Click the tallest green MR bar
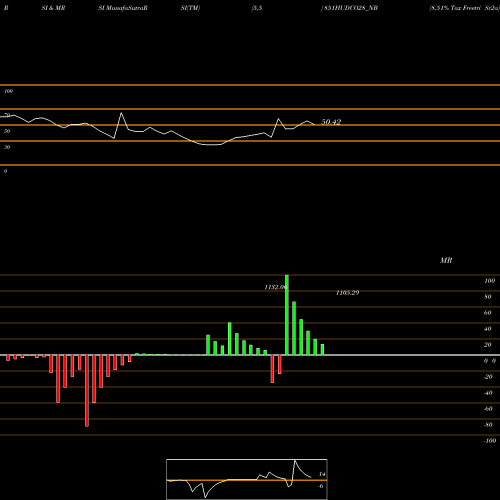This screenshot has height=500, width=500. (287, 315)
